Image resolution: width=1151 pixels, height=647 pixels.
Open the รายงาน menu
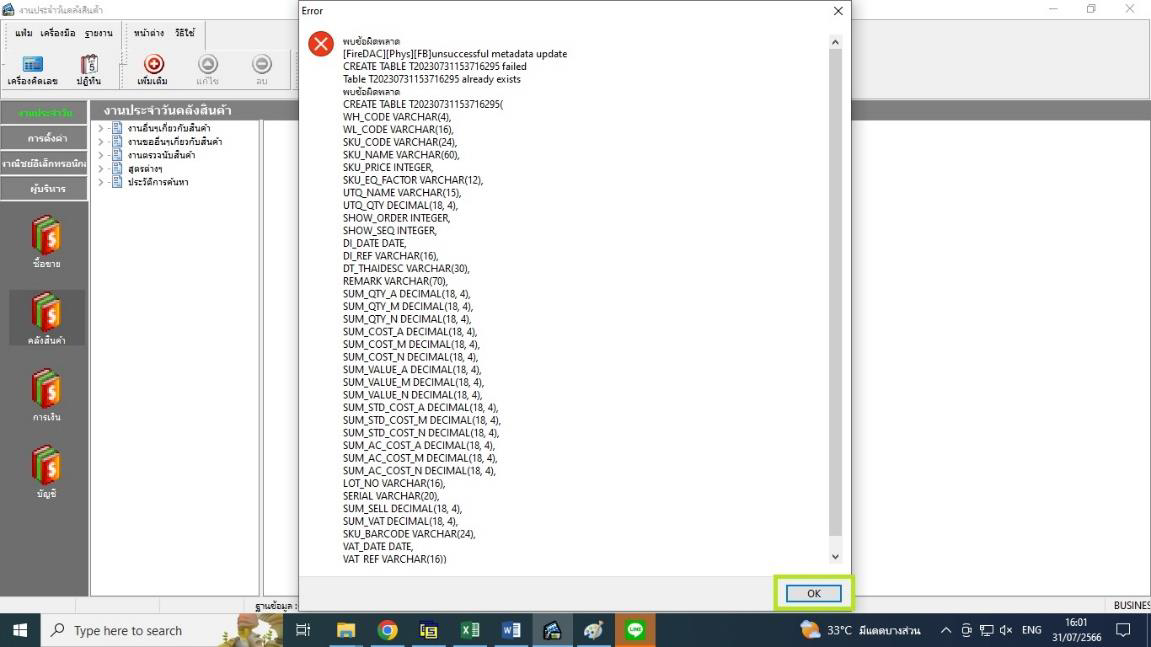click(98, 33)
